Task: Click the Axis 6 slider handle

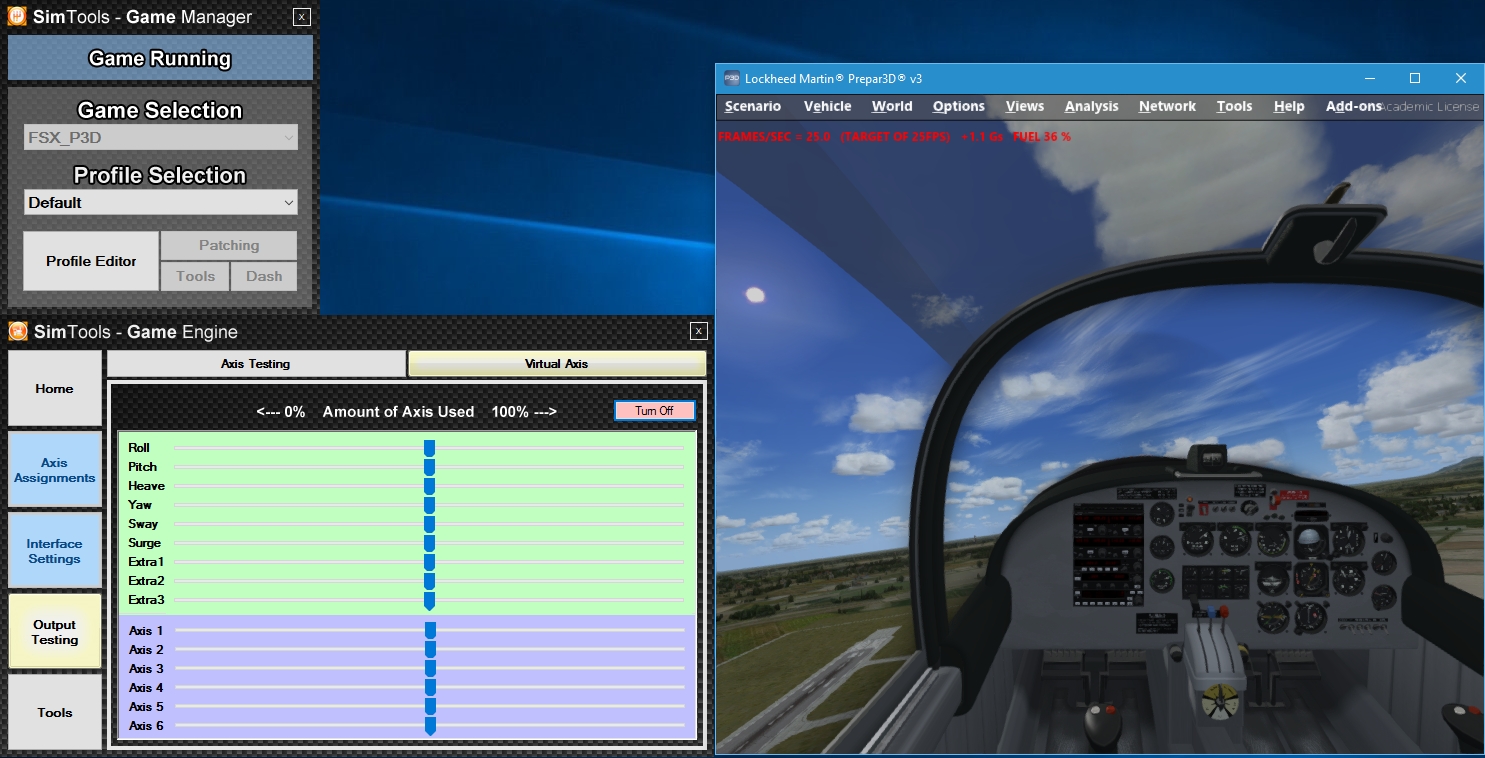Action: click(x=430, y=726)
